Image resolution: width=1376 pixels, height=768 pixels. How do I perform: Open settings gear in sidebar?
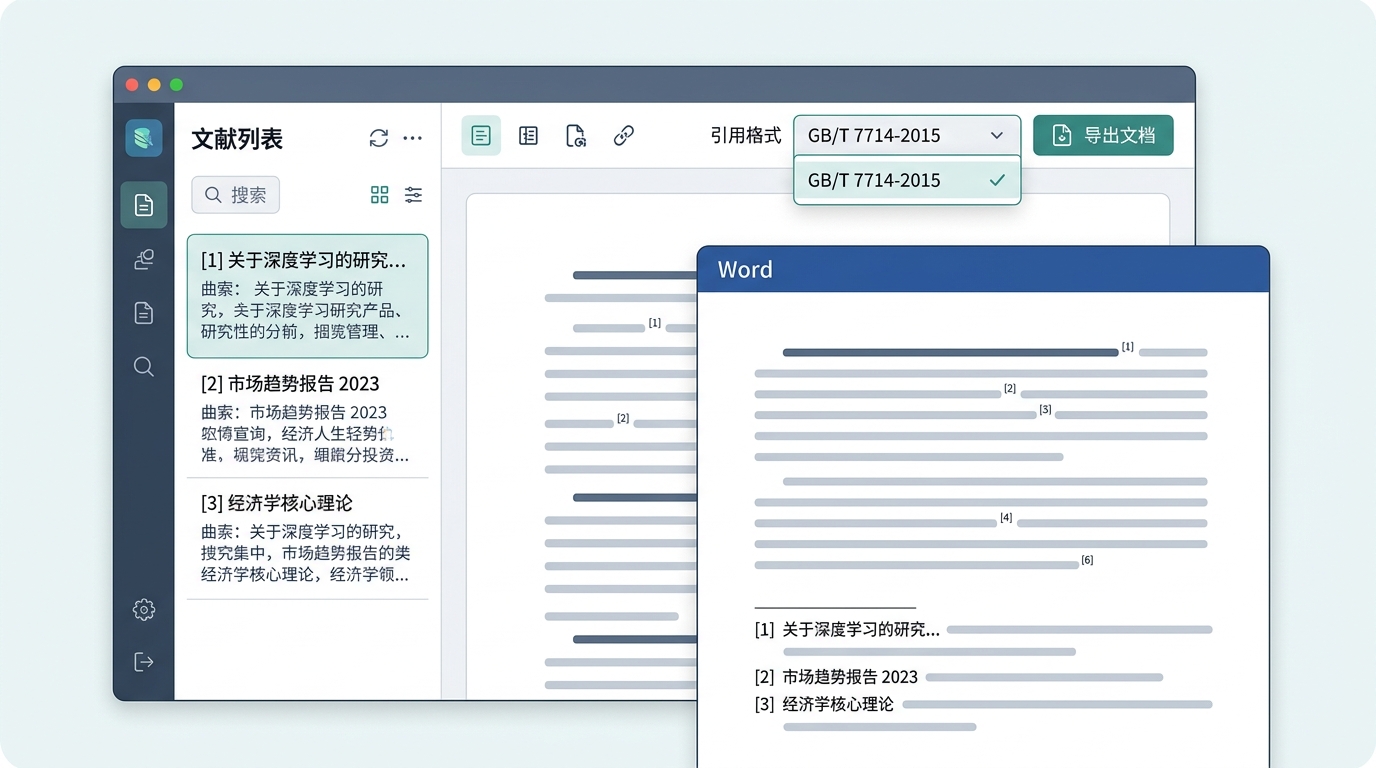(144, 610)
